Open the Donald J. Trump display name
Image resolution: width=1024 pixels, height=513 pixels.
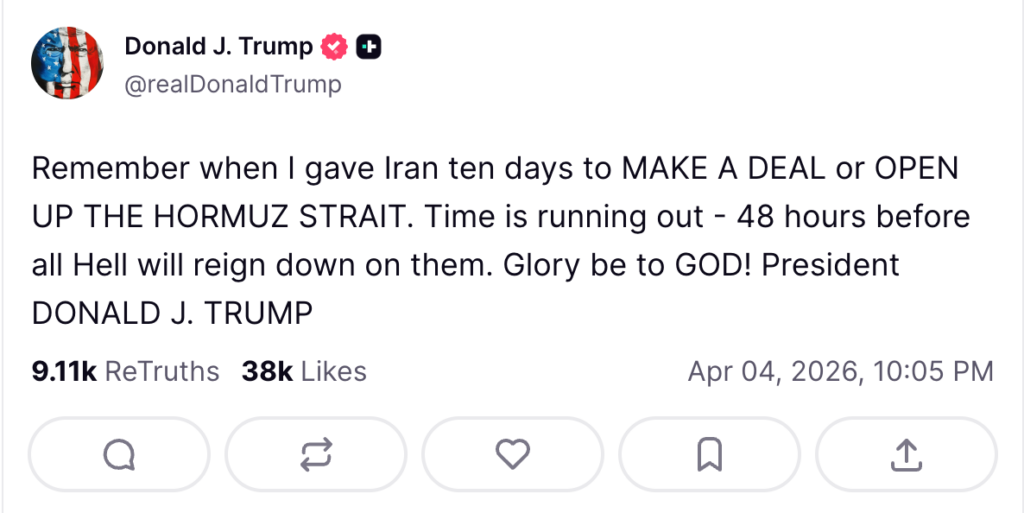(218, 46)
